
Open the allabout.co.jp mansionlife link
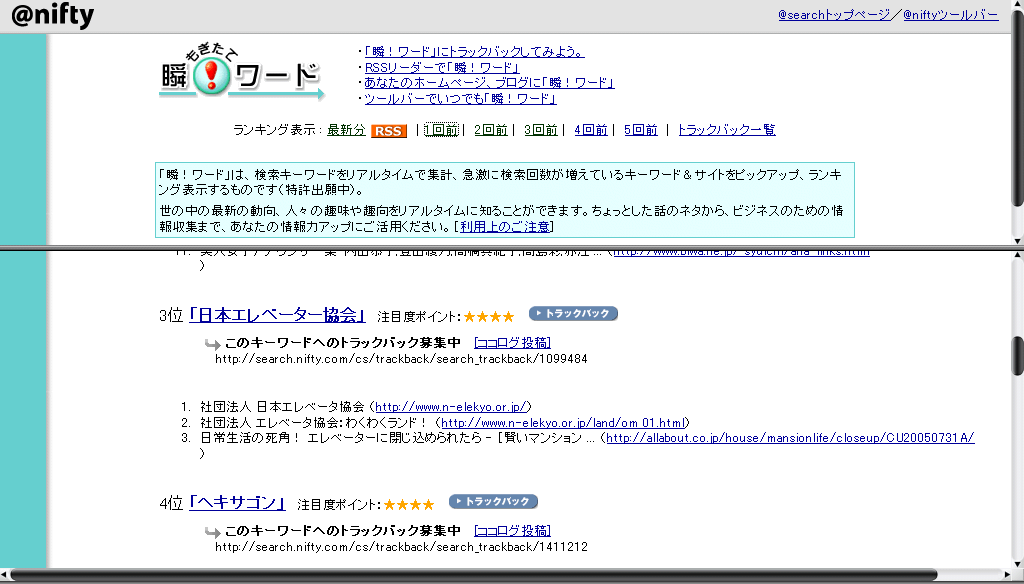point(790,438)
